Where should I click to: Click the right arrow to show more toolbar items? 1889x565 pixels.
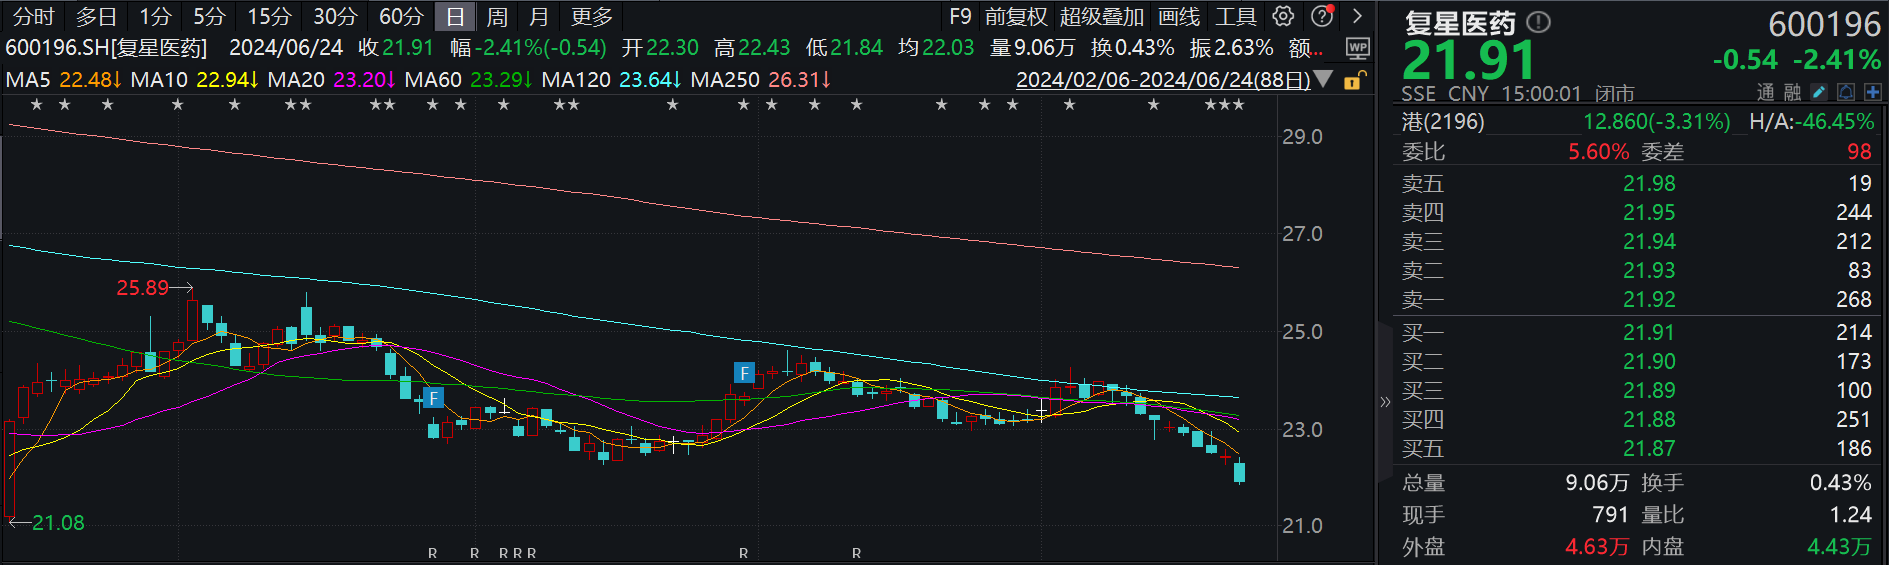point(1357,16)
